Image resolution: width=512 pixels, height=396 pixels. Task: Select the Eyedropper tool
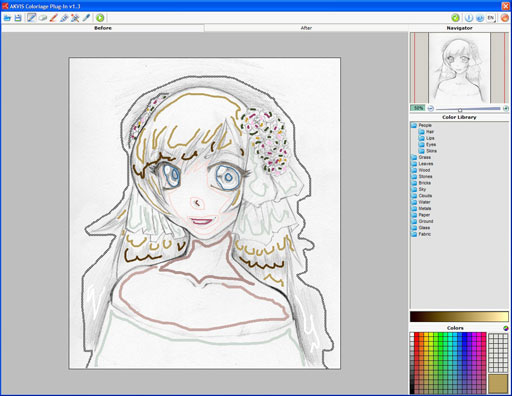pyautogui.click(x=86, y=18)
